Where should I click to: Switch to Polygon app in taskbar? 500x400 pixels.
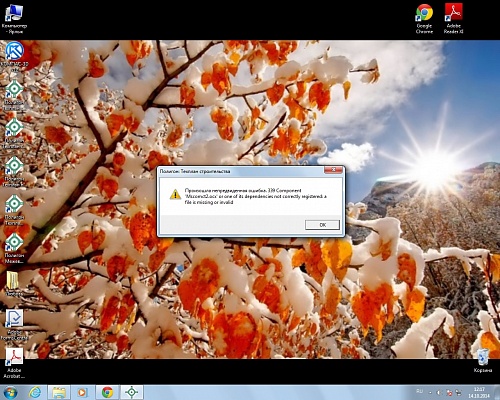[x=132, y=393]
